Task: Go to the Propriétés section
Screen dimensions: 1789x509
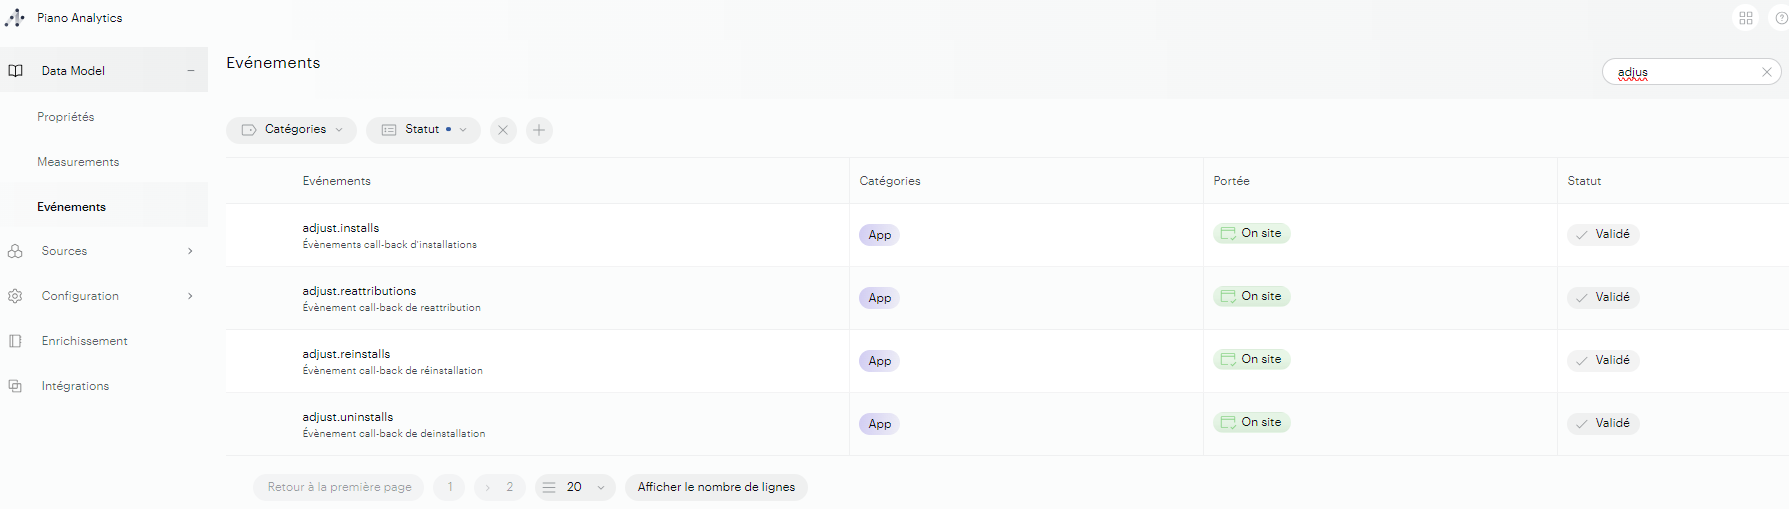Action: (x=66, y=117)
